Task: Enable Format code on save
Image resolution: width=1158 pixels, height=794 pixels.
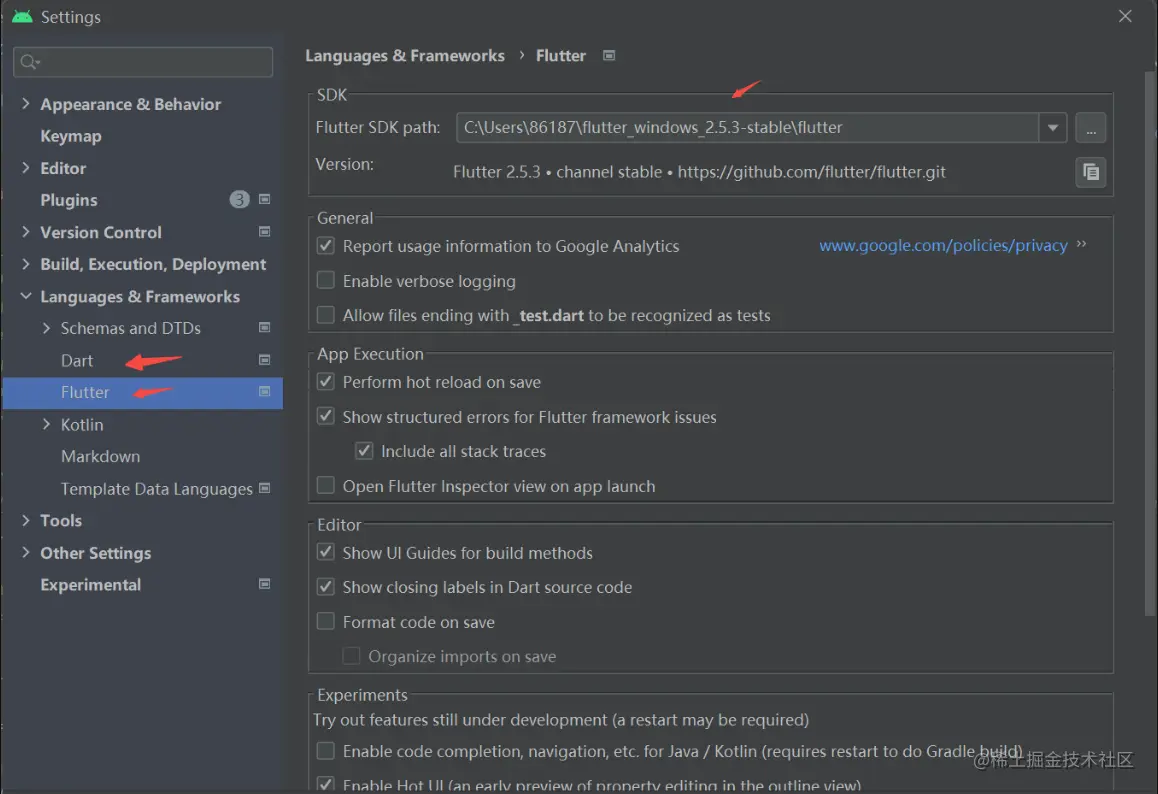Action: 325,622
